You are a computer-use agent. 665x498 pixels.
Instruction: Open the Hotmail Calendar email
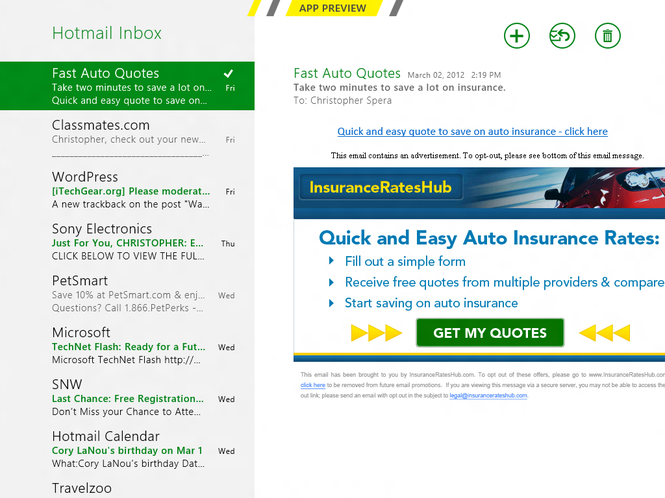[127, 449]
